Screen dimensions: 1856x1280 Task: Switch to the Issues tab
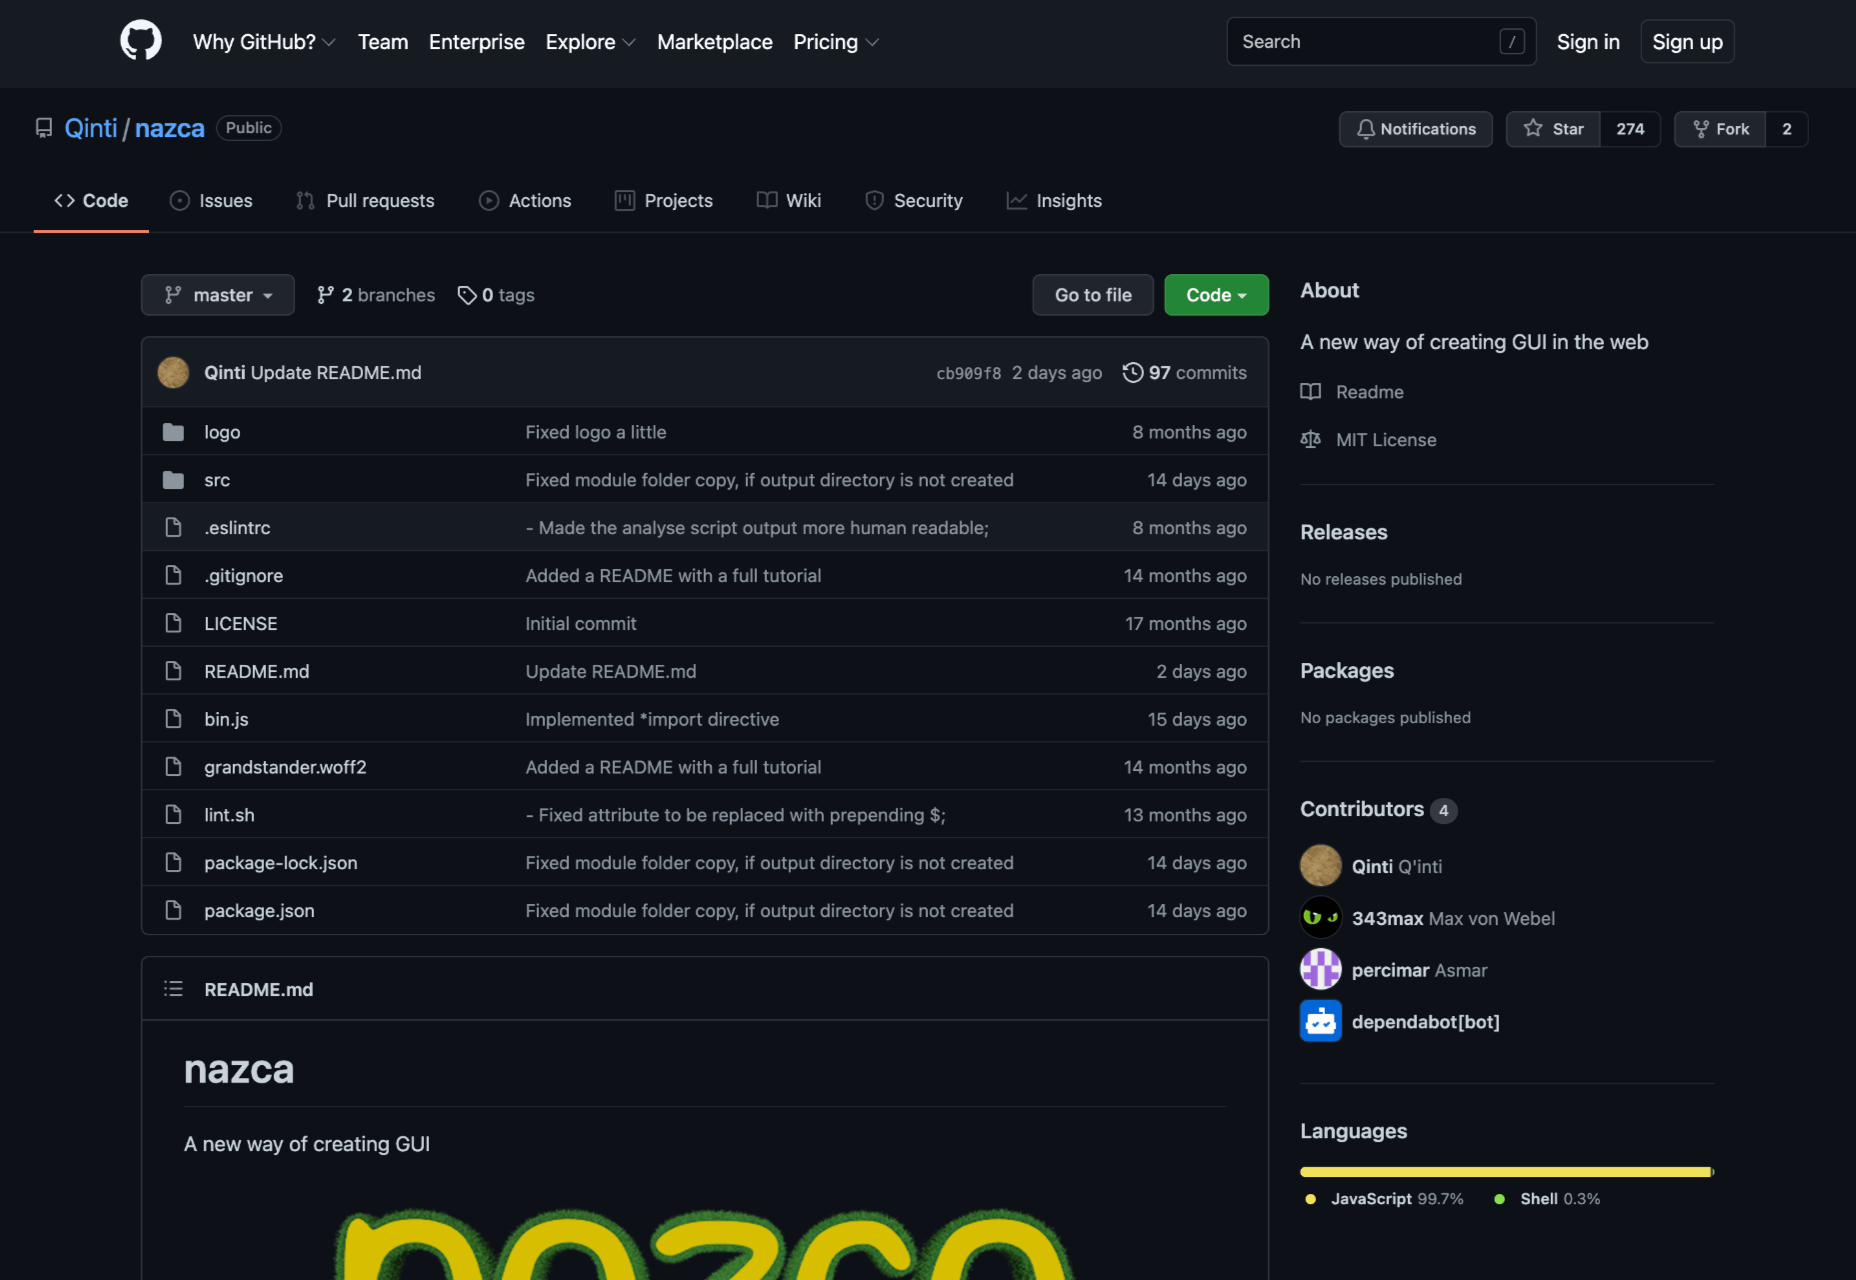[x=211, y=201]
